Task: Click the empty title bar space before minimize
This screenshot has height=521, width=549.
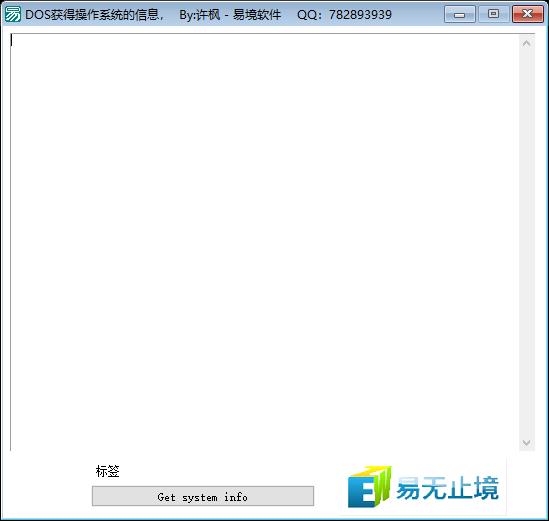Action: 417,15
